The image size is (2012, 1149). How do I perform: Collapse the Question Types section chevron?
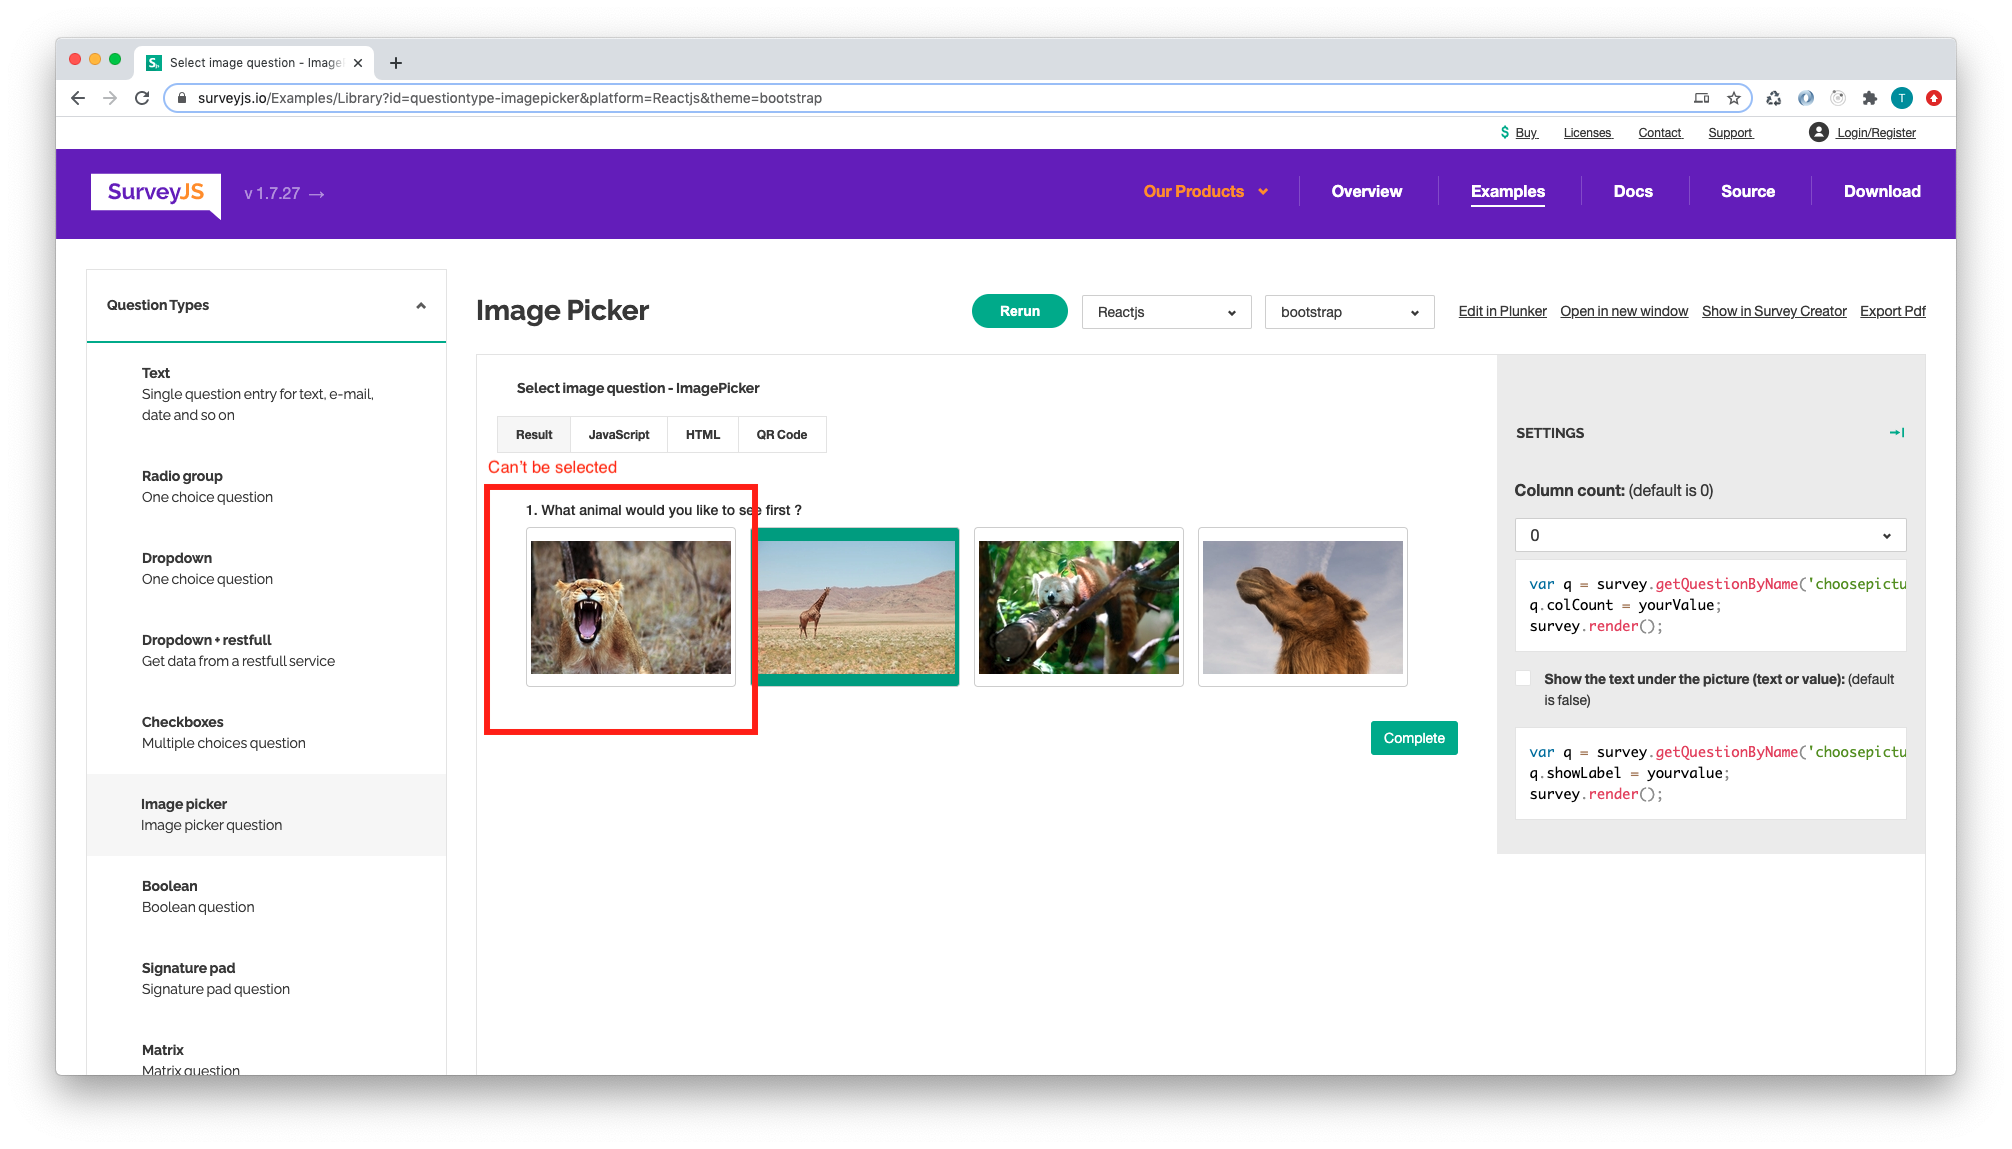click(421, 306)
